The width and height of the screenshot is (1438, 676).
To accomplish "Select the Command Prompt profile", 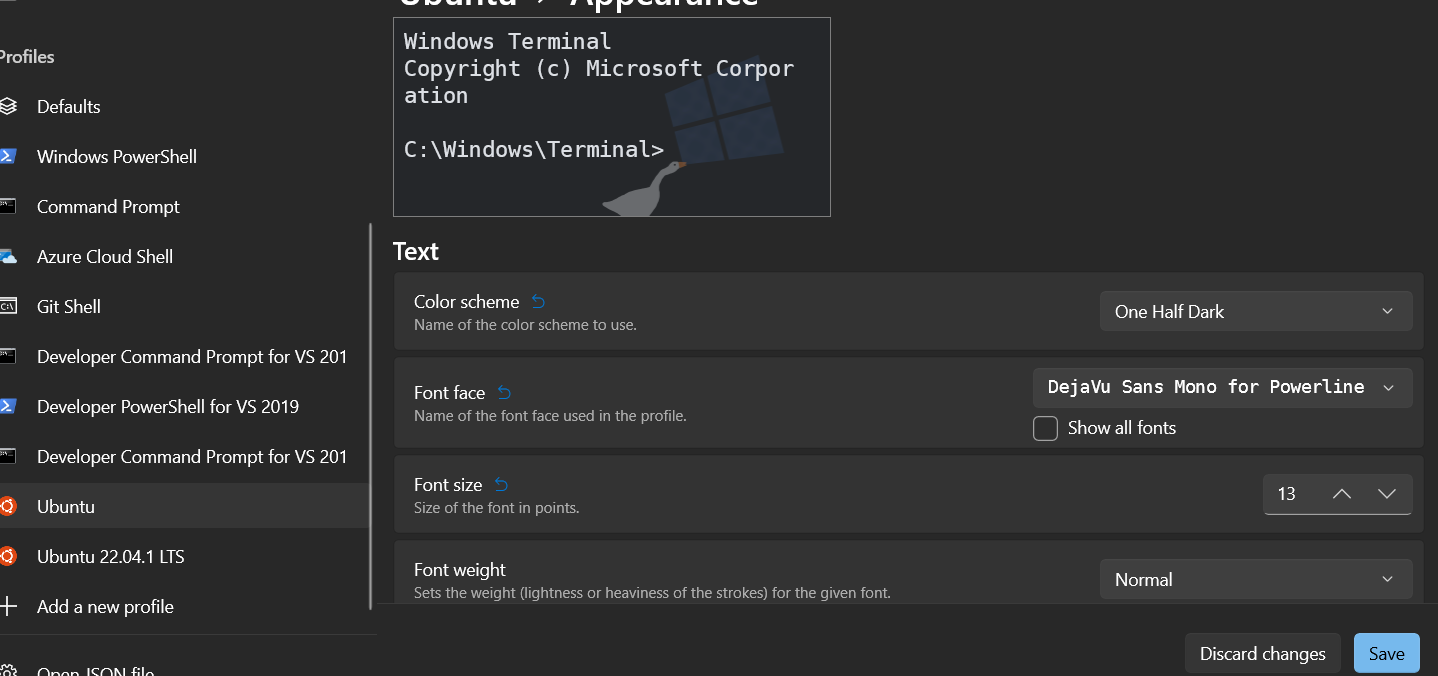I will 108,207.
